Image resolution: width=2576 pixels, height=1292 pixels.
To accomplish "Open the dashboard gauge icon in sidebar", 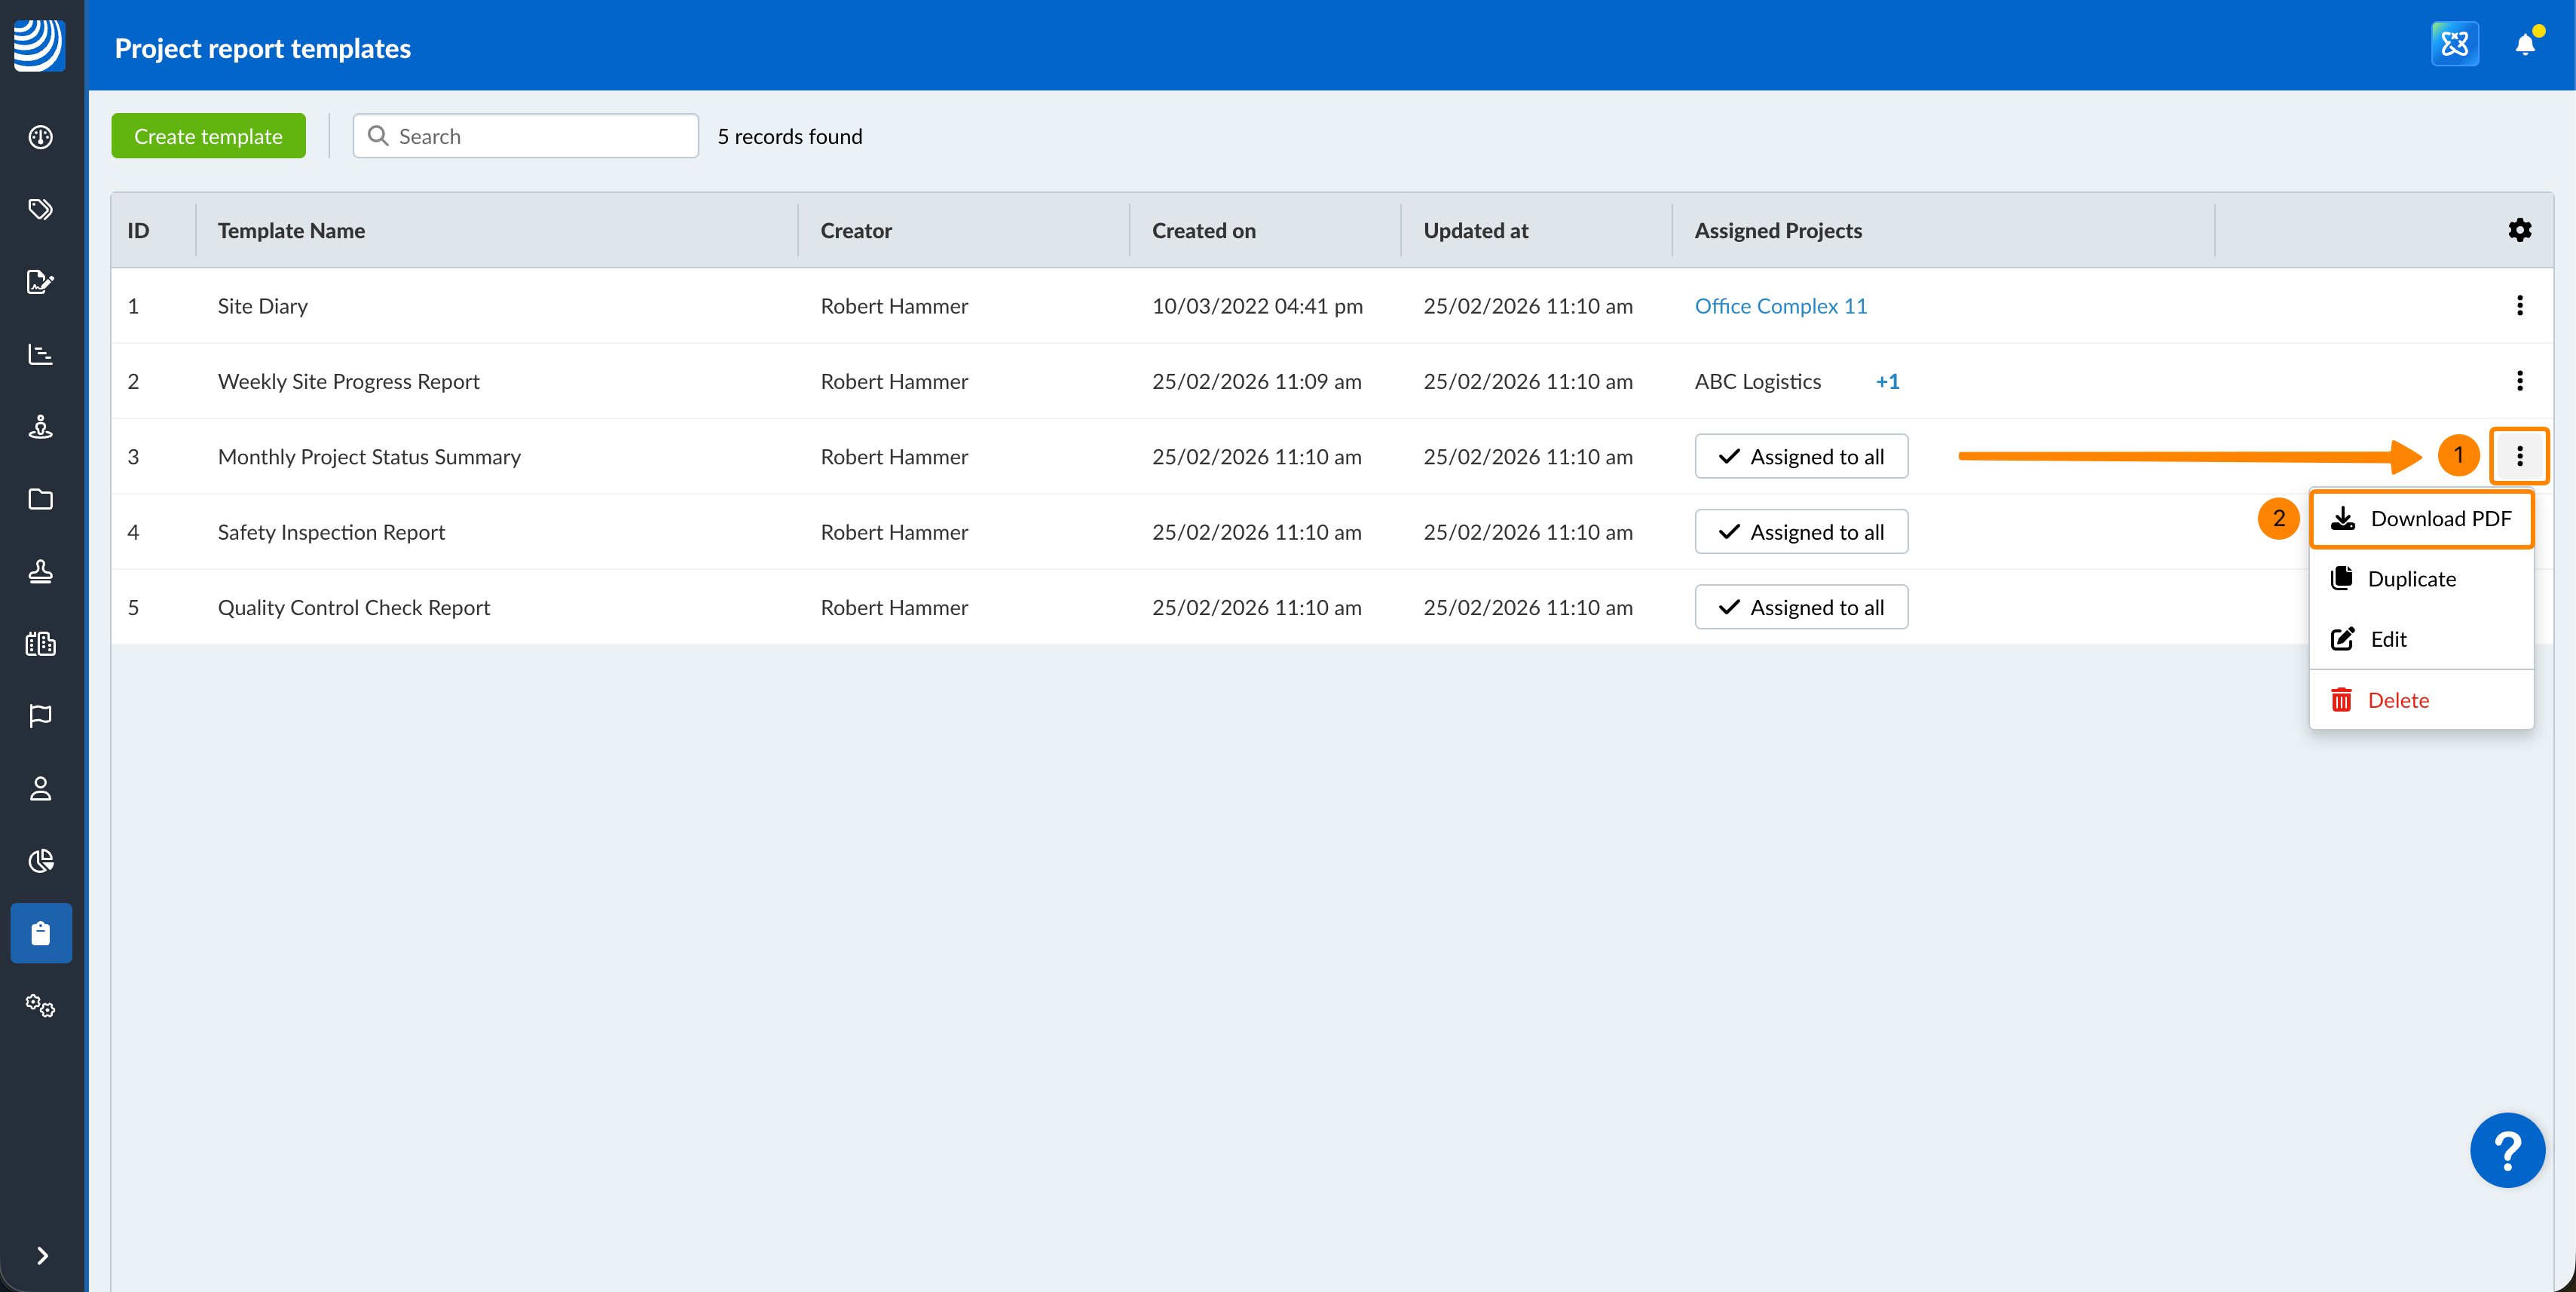I will click(41, 137).
